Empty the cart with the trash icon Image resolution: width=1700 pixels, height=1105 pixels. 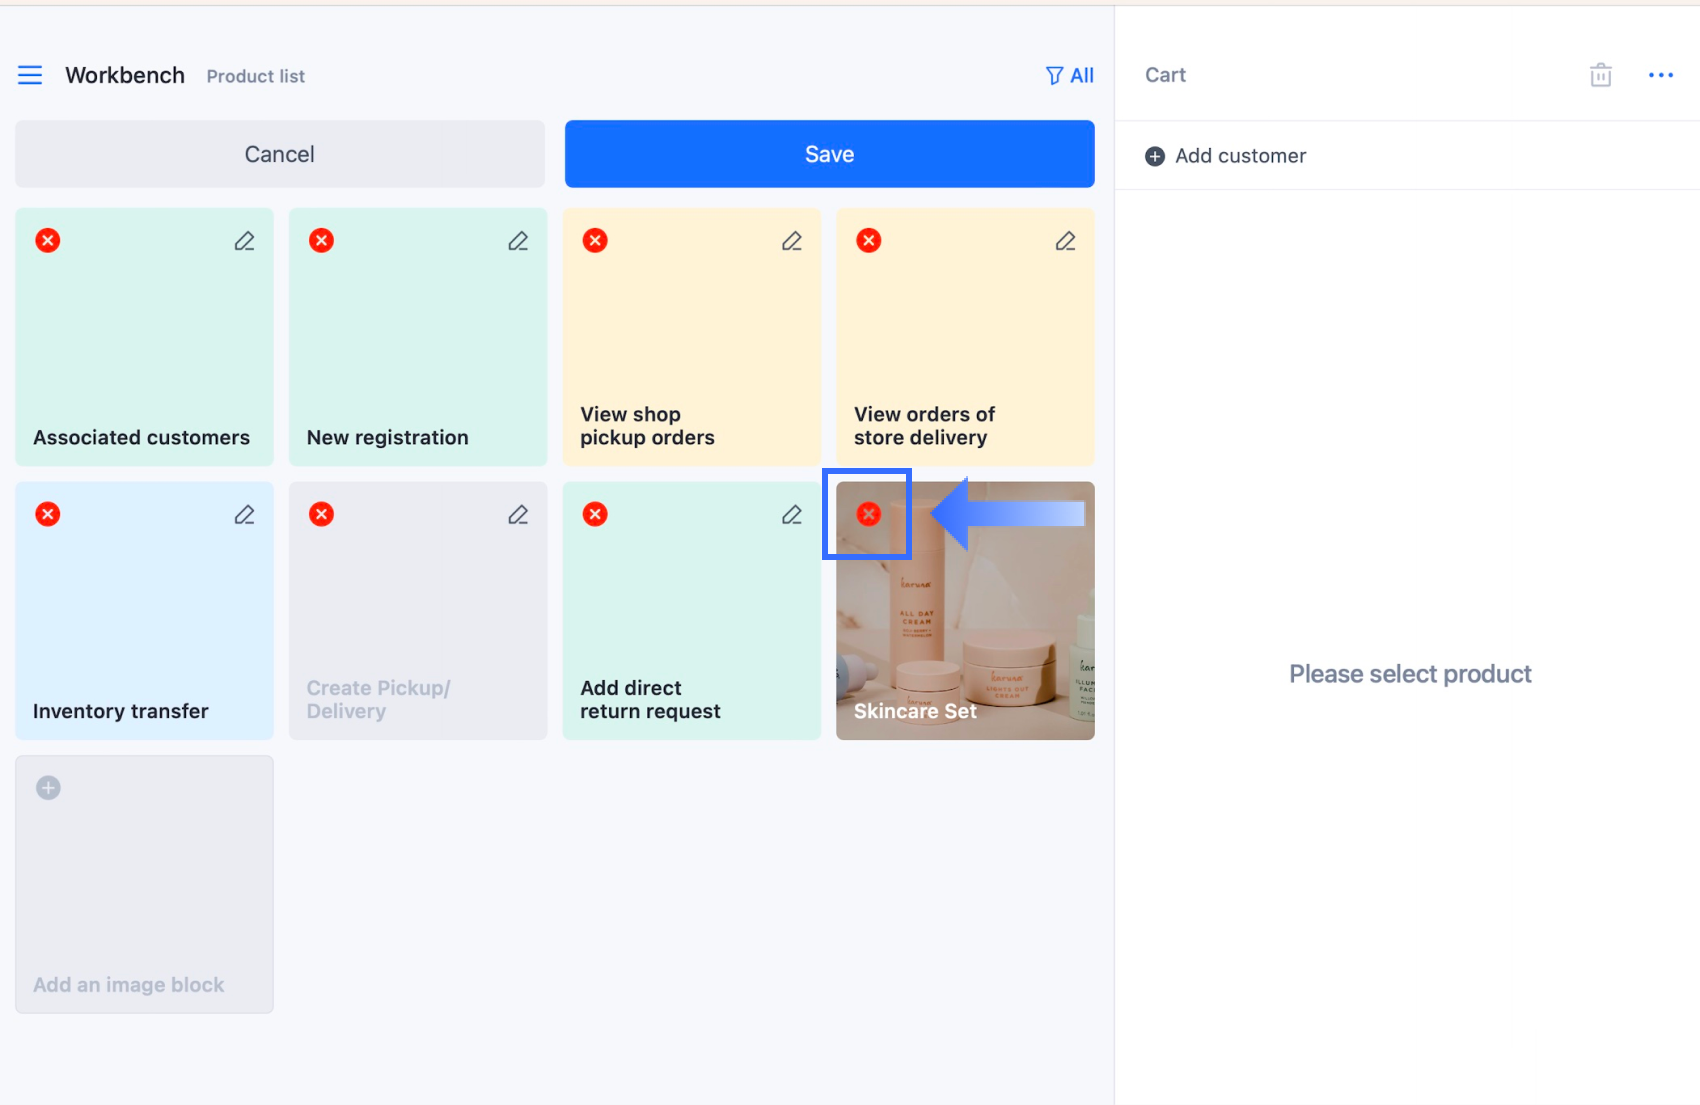click(x=1600, y=75)
